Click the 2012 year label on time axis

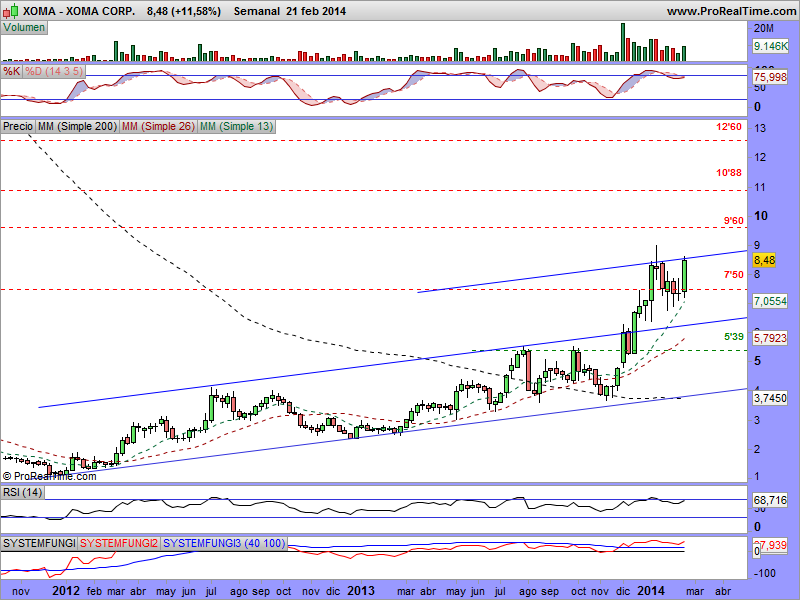(x=66, y=591)
